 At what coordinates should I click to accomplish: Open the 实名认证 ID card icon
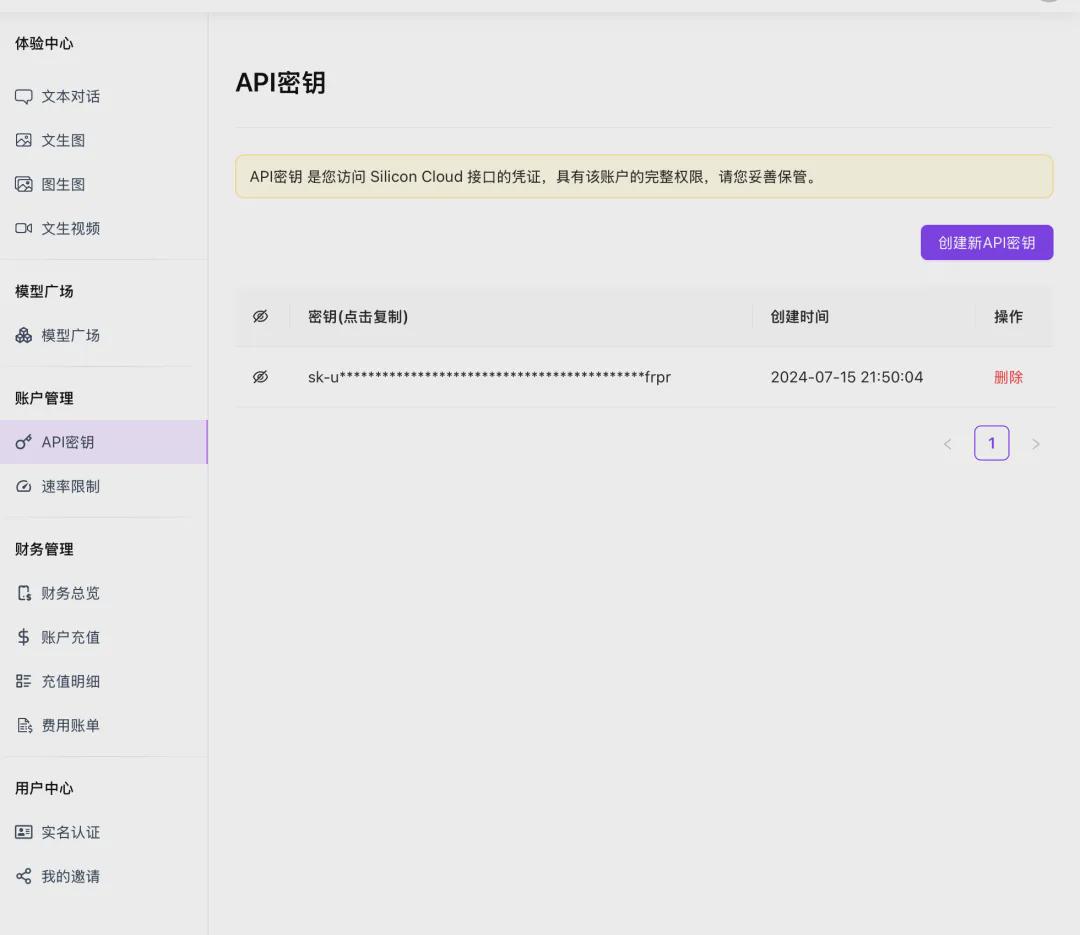[24, 833]
